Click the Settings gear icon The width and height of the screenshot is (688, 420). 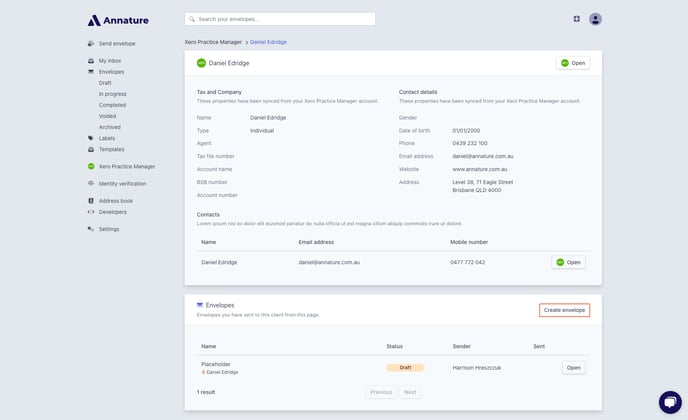tap(91, 229)
